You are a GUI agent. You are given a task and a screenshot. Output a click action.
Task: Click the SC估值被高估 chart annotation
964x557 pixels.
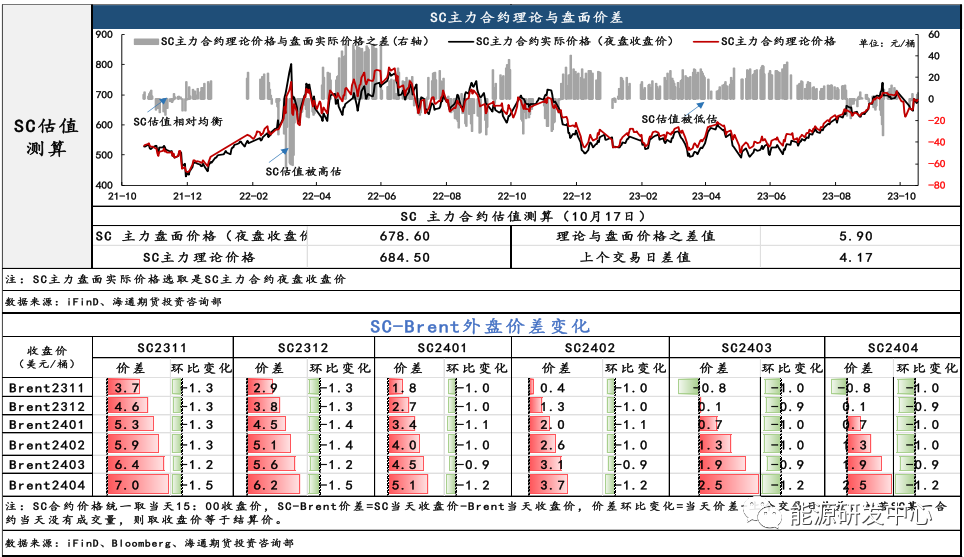303,172
